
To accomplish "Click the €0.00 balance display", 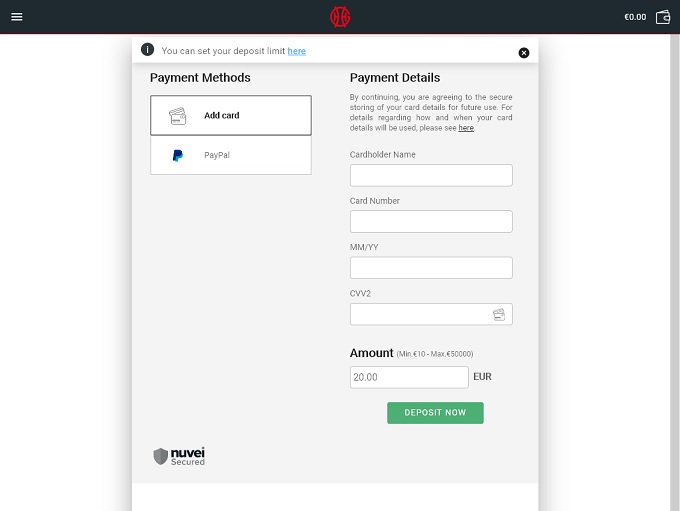I will coord(635,17).
